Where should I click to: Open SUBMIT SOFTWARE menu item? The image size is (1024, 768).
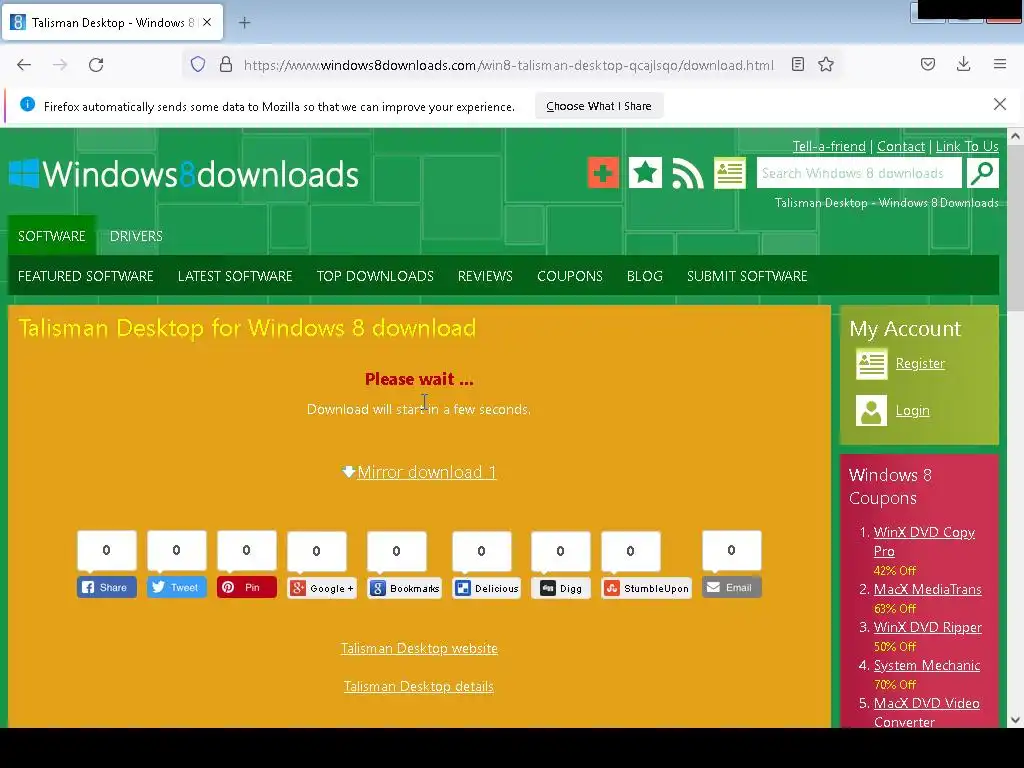point(747,276)
